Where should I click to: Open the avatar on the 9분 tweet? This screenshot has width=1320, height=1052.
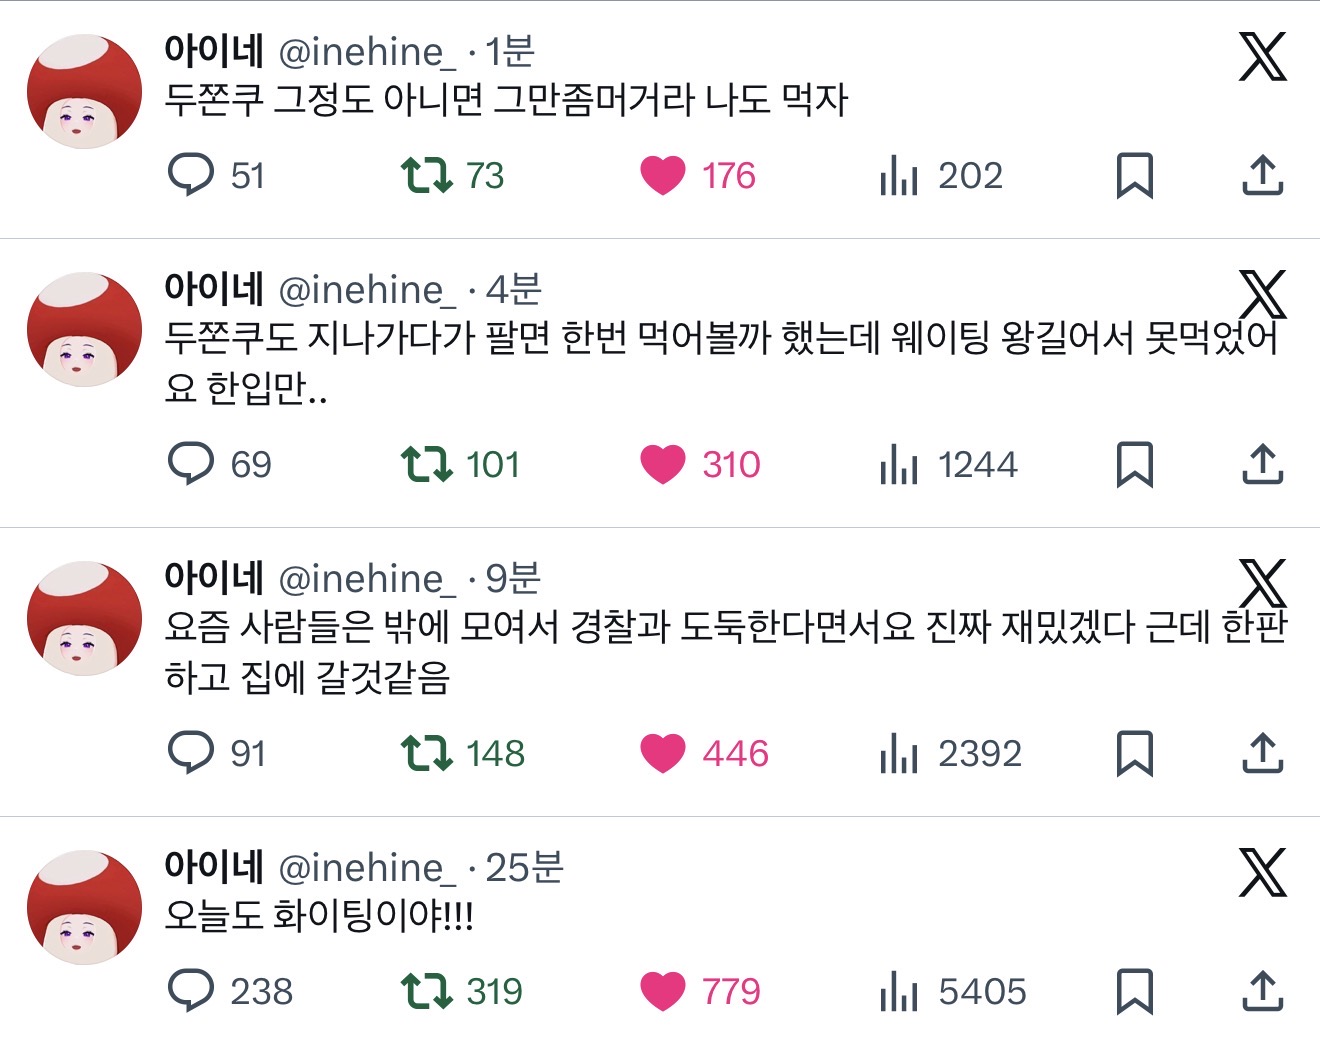pyautogui.click(x=84, y=619)
